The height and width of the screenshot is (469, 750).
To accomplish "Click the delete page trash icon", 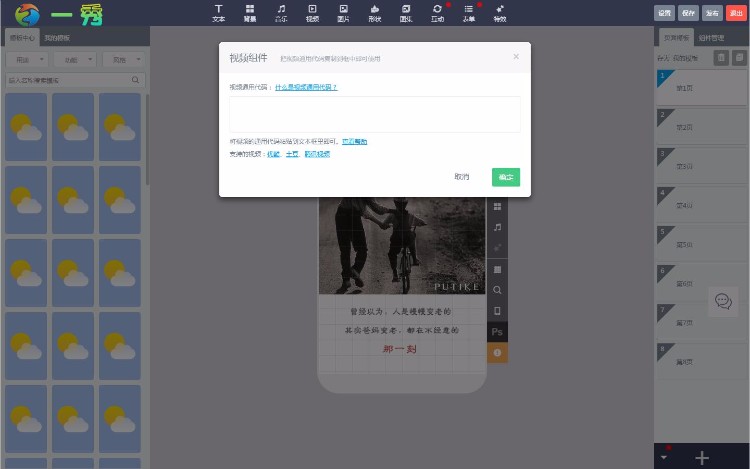I will click(721, 58).
